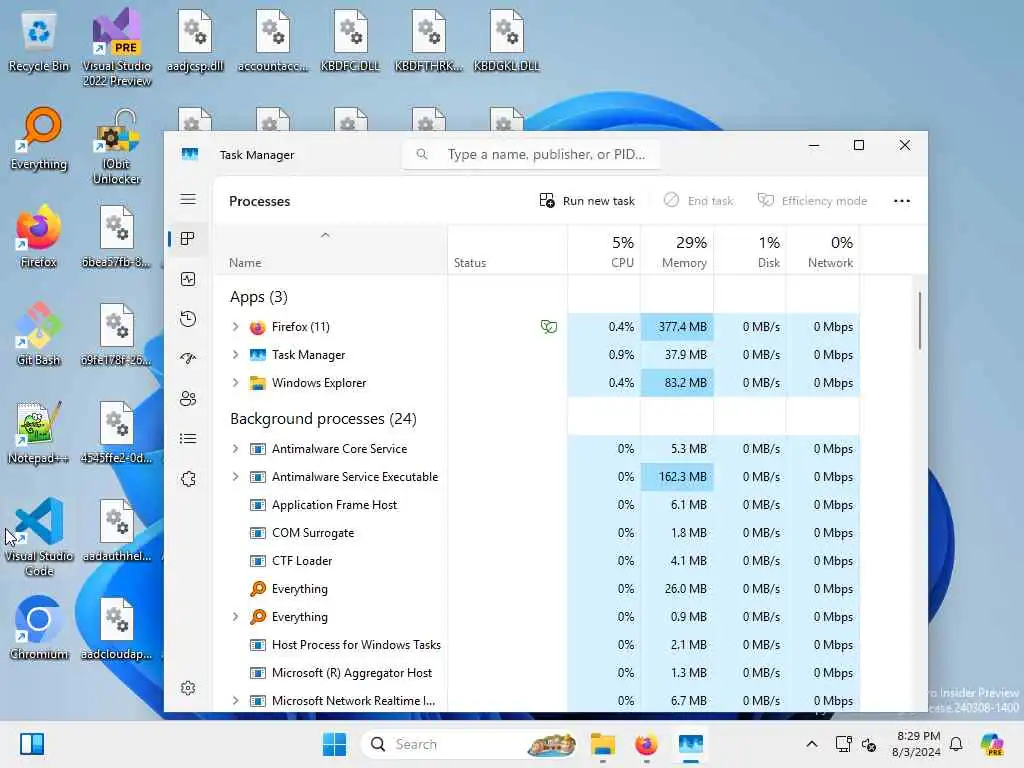The width and height of the screenshot is (1024, 768).
Task: Select the COM Surrogate process
Action: [536, 533]
